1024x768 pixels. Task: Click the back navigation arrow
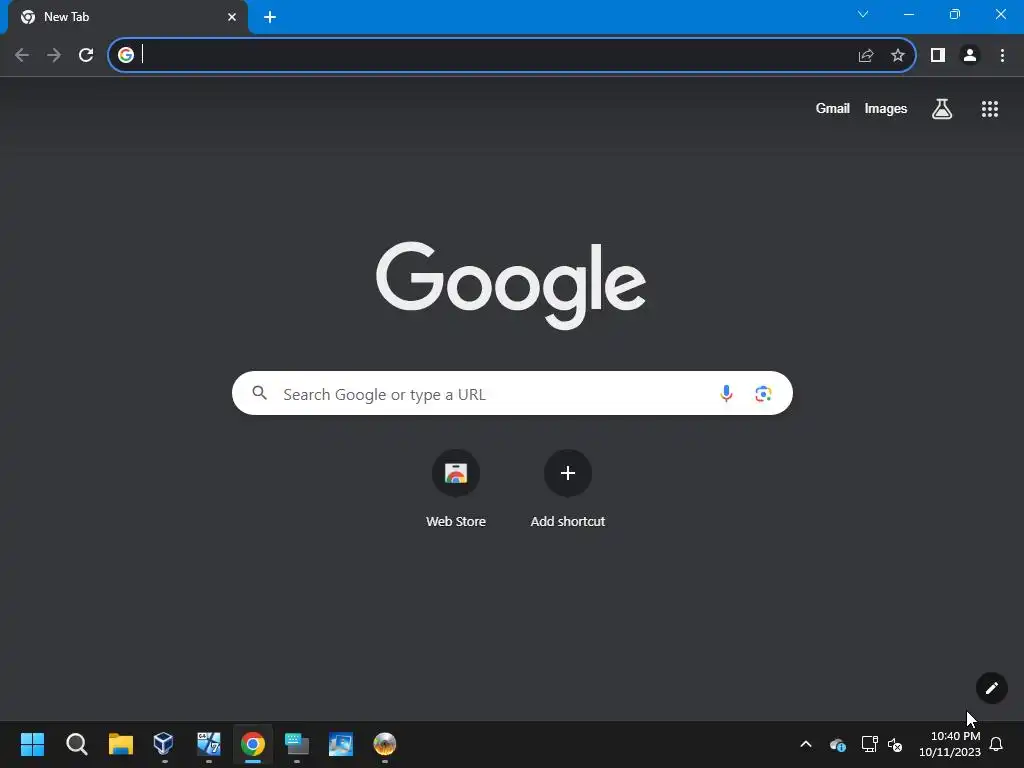[x=22, y=55]
